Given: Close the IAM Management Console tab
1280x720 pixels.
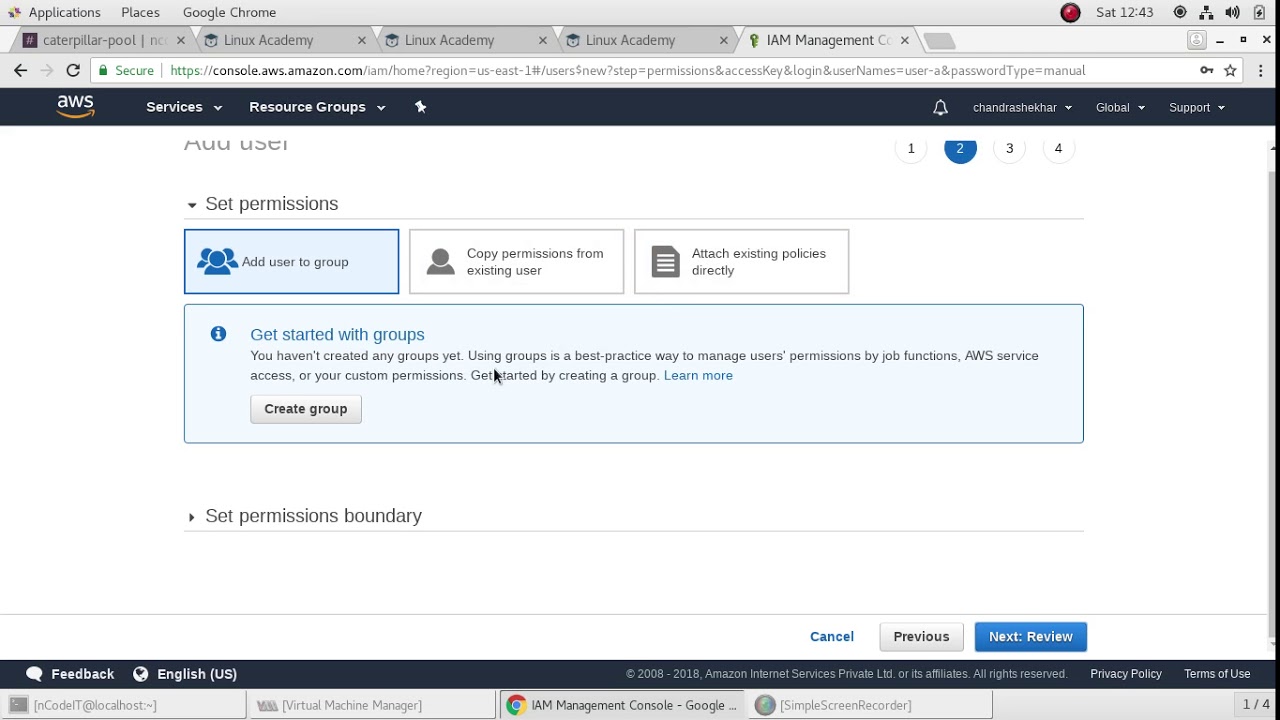Looking at the screenshot, I should tap(905, 40).
